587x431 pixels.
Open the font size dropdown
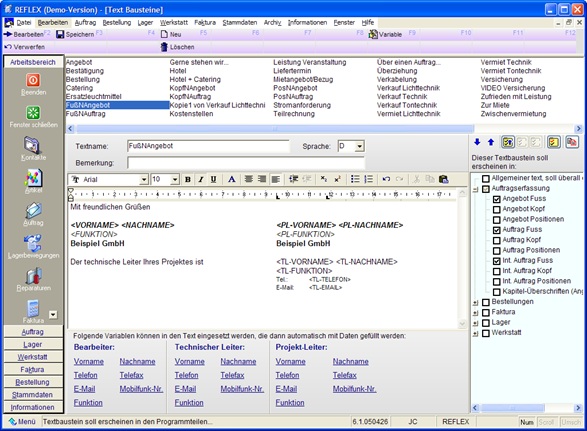click(175, 179)
